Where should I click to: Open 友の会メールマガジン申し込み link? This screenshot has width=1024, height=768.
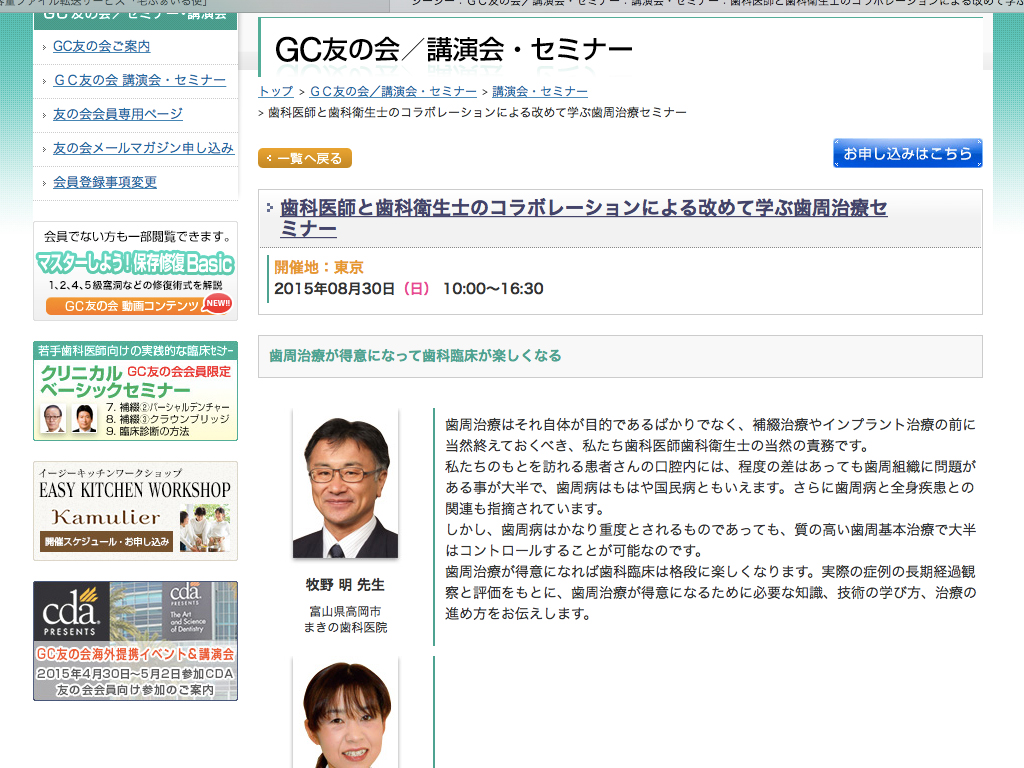(143, 148)
